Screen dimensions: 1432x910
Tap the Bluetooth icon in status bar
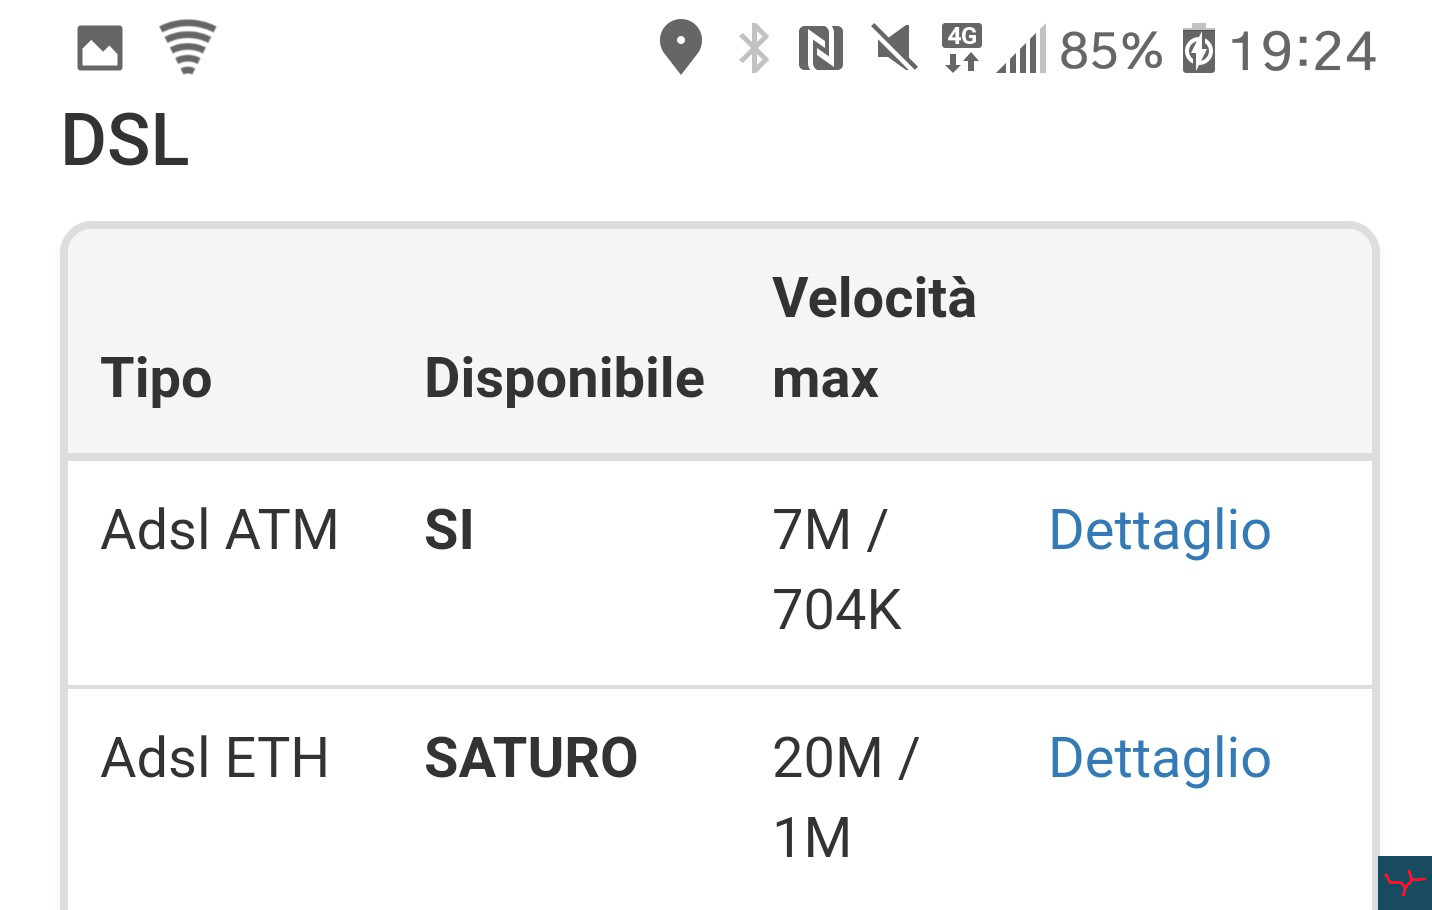(754, 48)
